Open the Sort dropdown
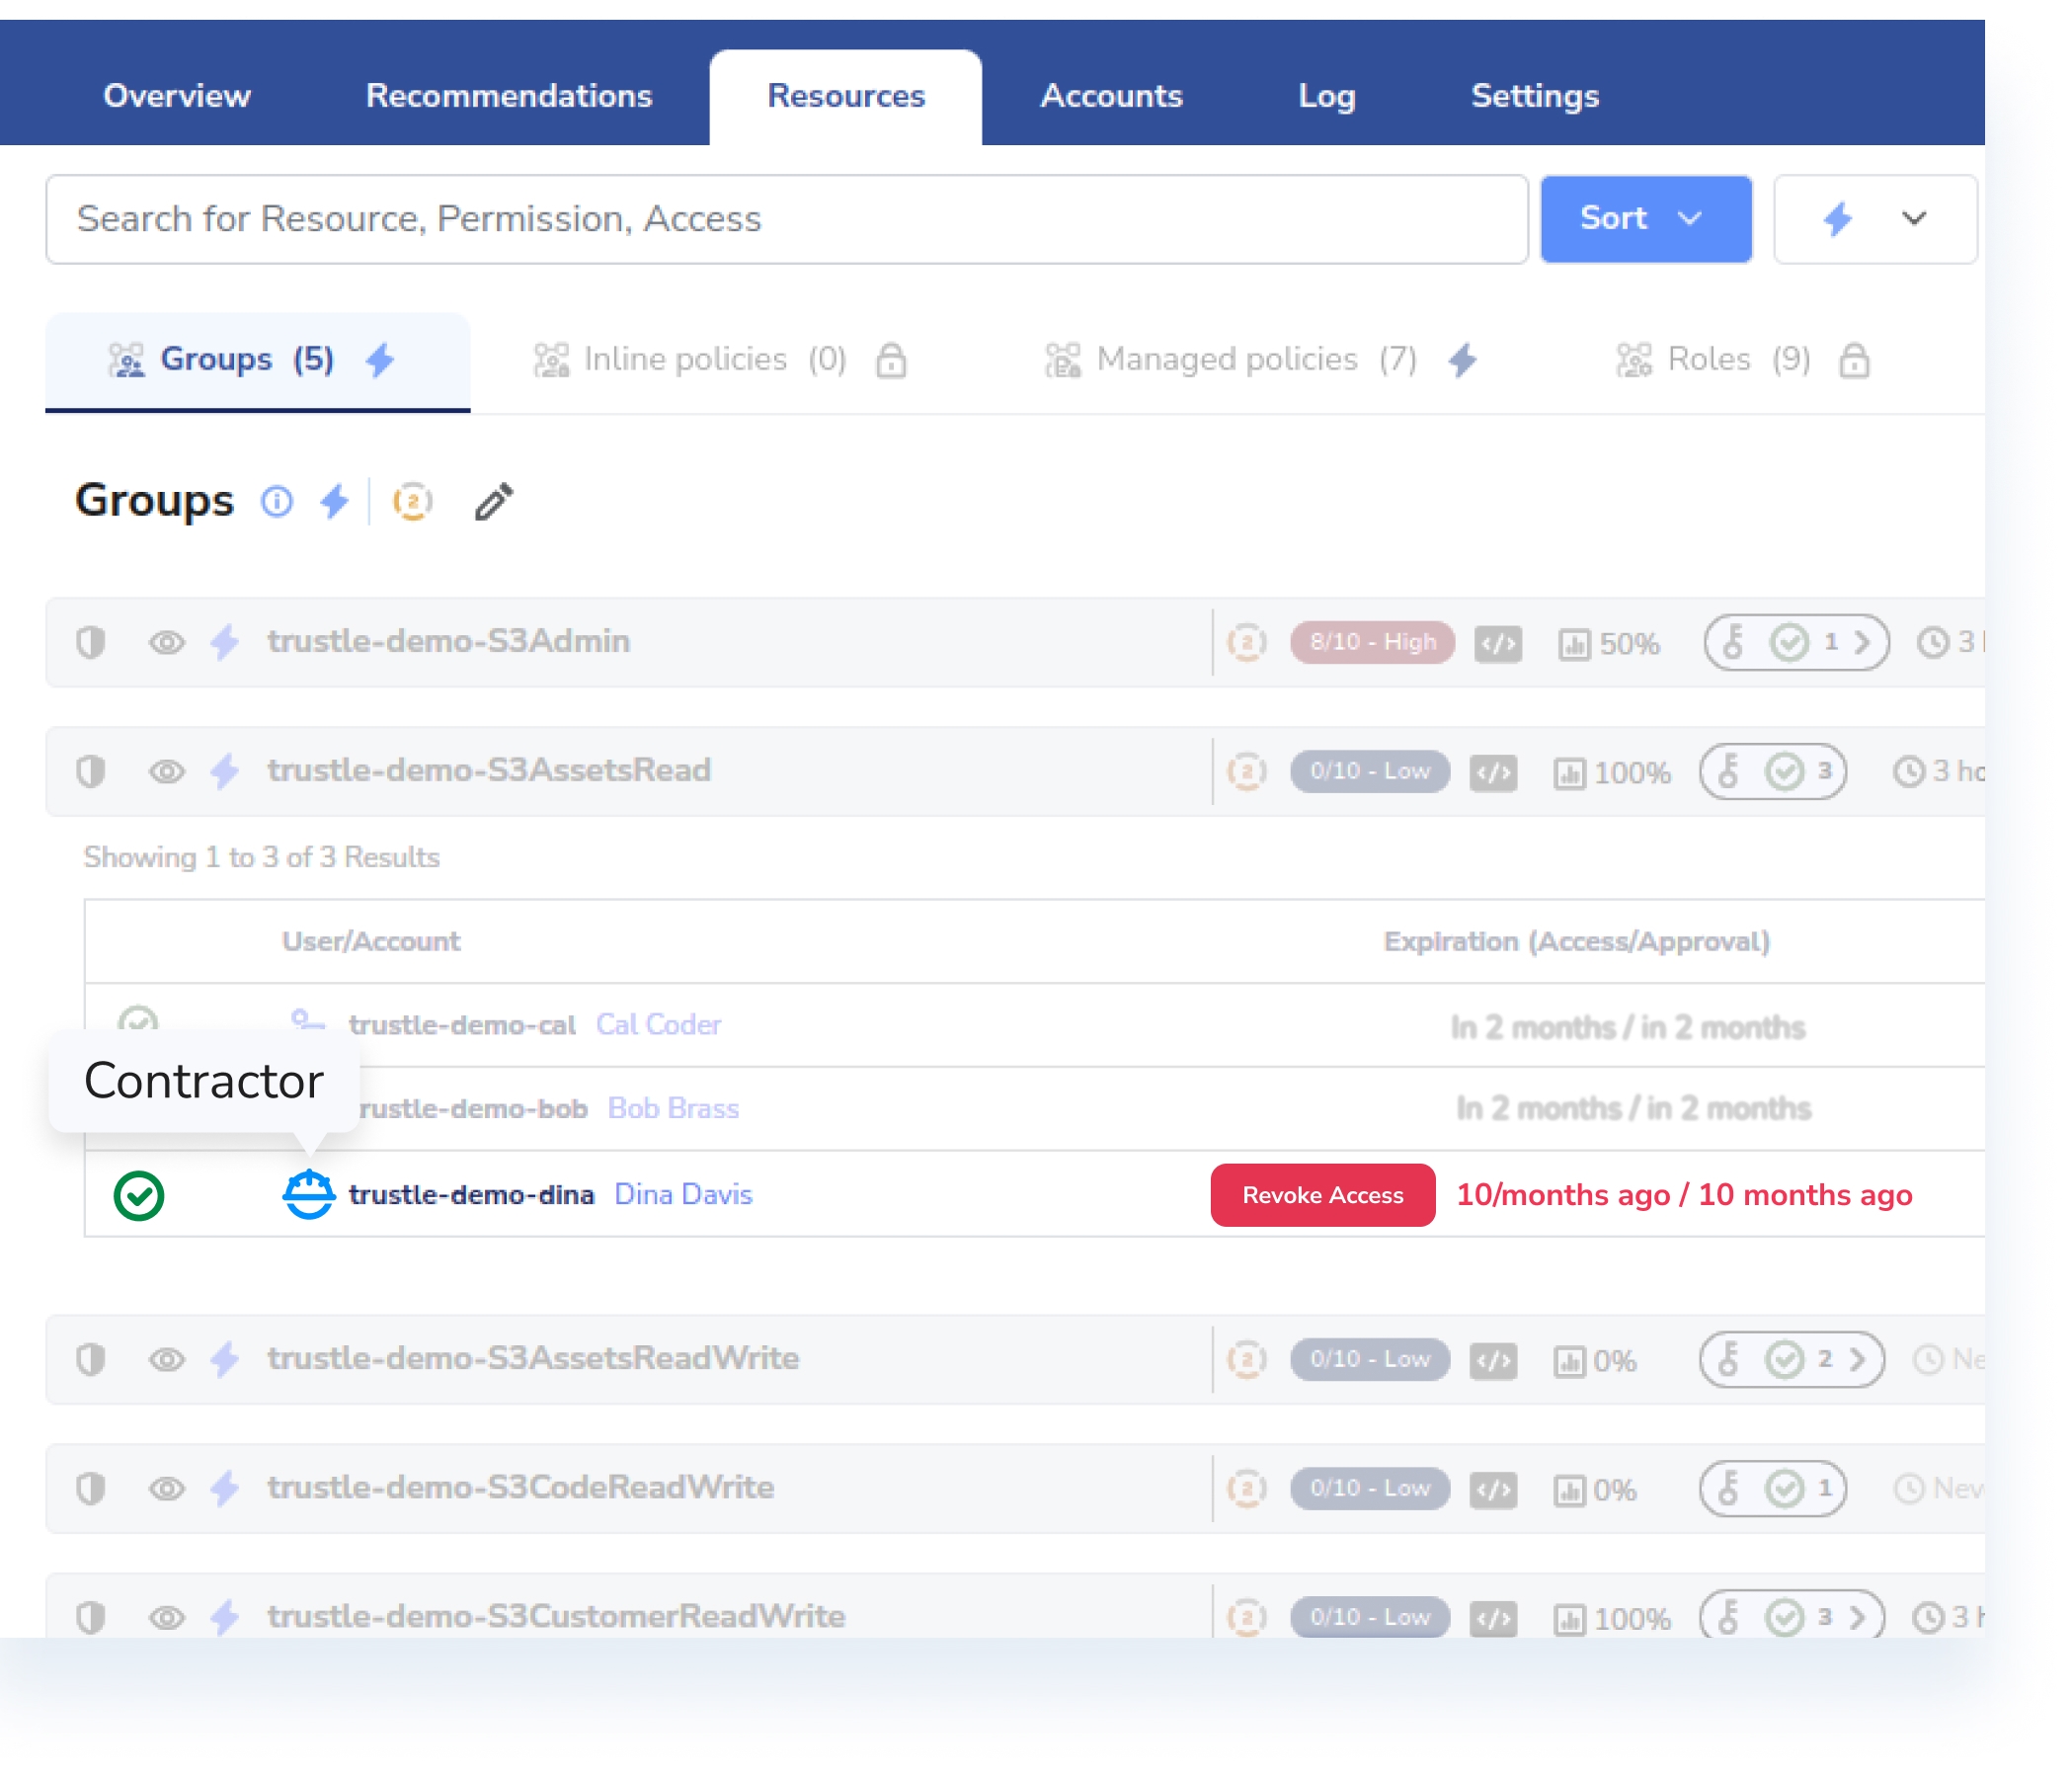Image resolution: width=2072 pixels, height=1776 pixels. pyautogui.click(x=1646, y=219)
